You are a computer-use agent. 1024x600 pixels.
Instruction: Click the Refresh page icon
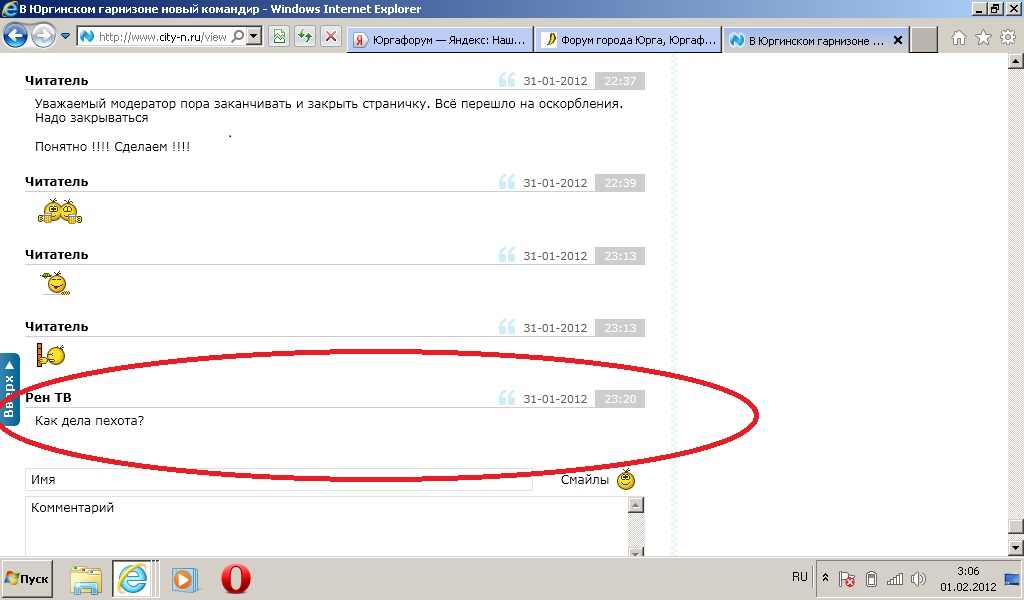(x=304, y=37)
